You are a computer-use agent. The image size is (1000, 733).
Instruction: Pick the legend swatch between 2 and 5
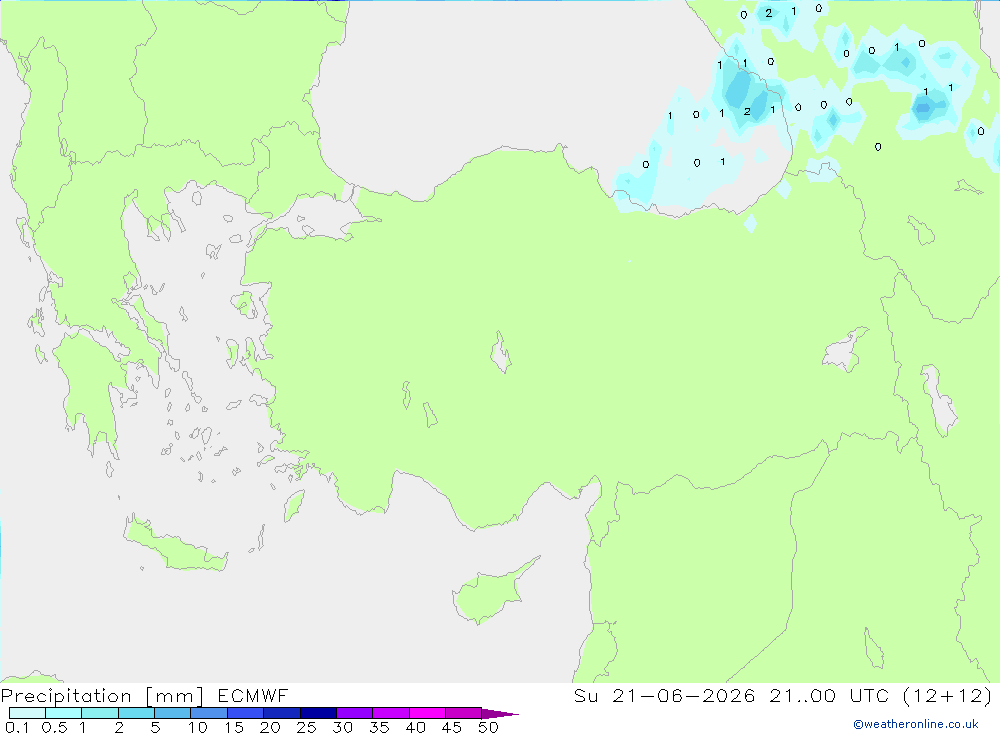tap(136, 713)
